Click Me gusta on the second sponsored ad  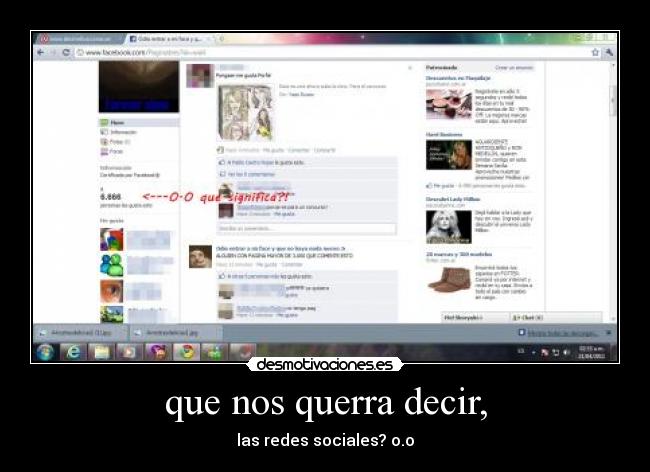point(444,186)
